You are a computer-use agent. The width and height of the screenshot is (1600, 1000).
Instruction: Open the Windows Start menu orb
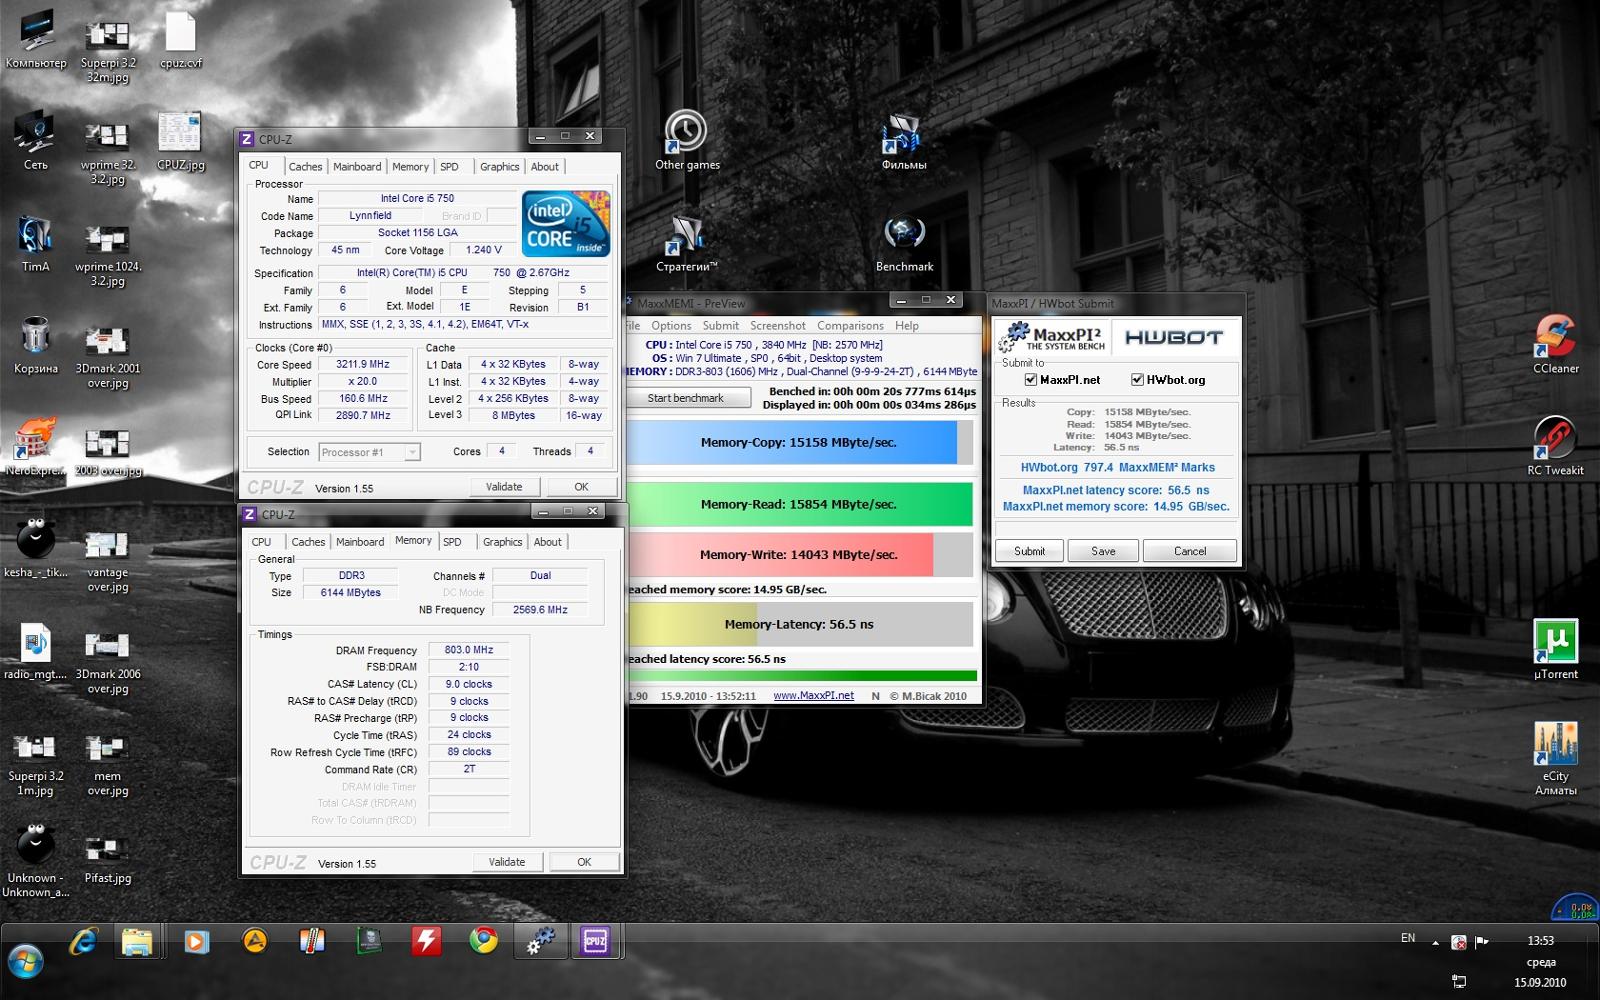tap(26, 962)
